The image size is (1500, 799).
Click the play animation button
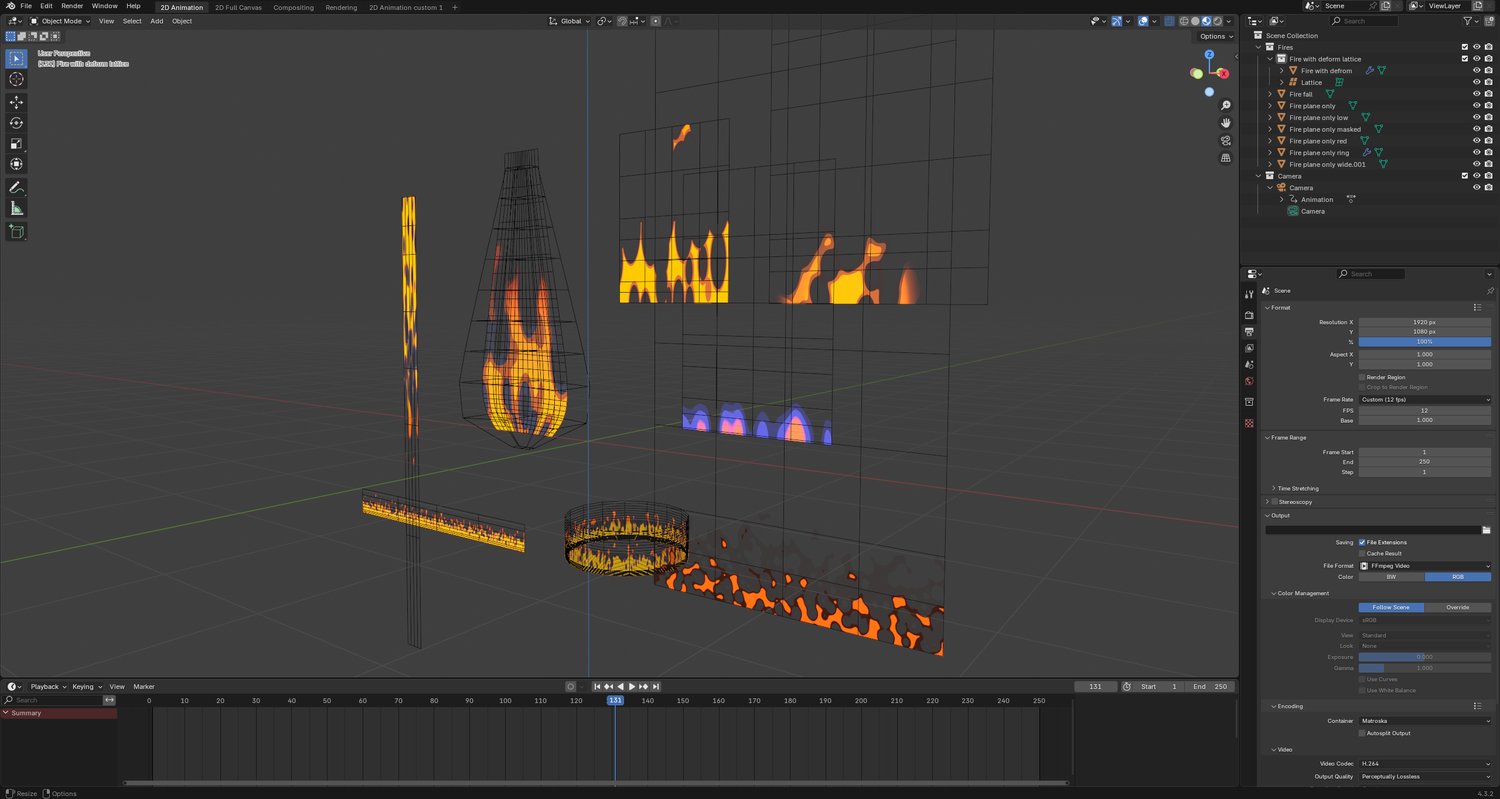coord(632,686)
